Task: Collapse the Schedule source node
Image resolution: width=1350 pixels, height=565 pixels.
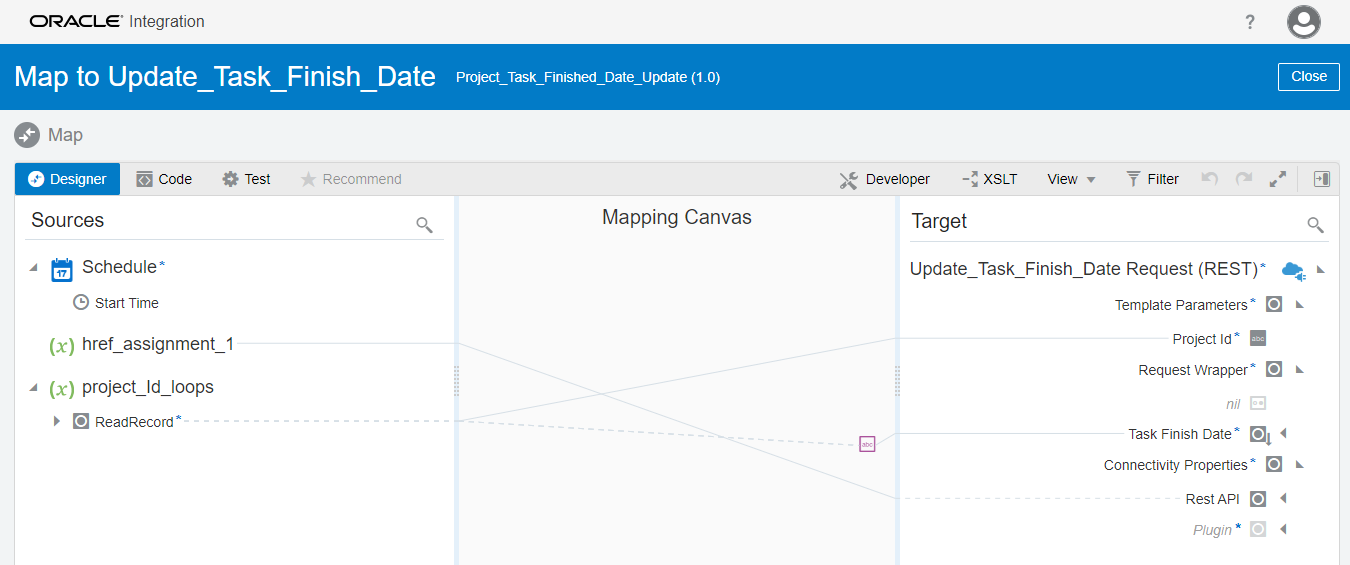Action: click(x=34, y=268)
